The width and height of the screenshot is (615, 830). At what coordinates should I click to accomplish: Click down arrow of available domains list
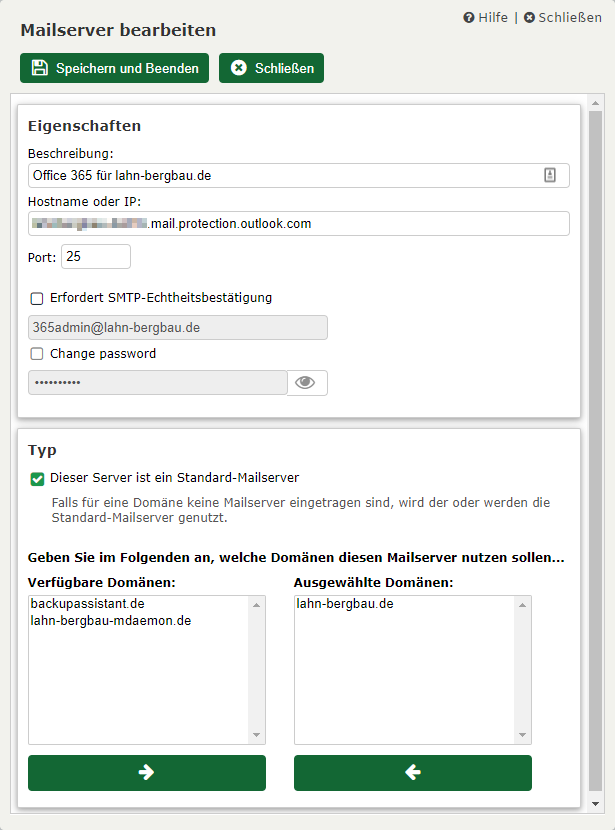point(257,736)
